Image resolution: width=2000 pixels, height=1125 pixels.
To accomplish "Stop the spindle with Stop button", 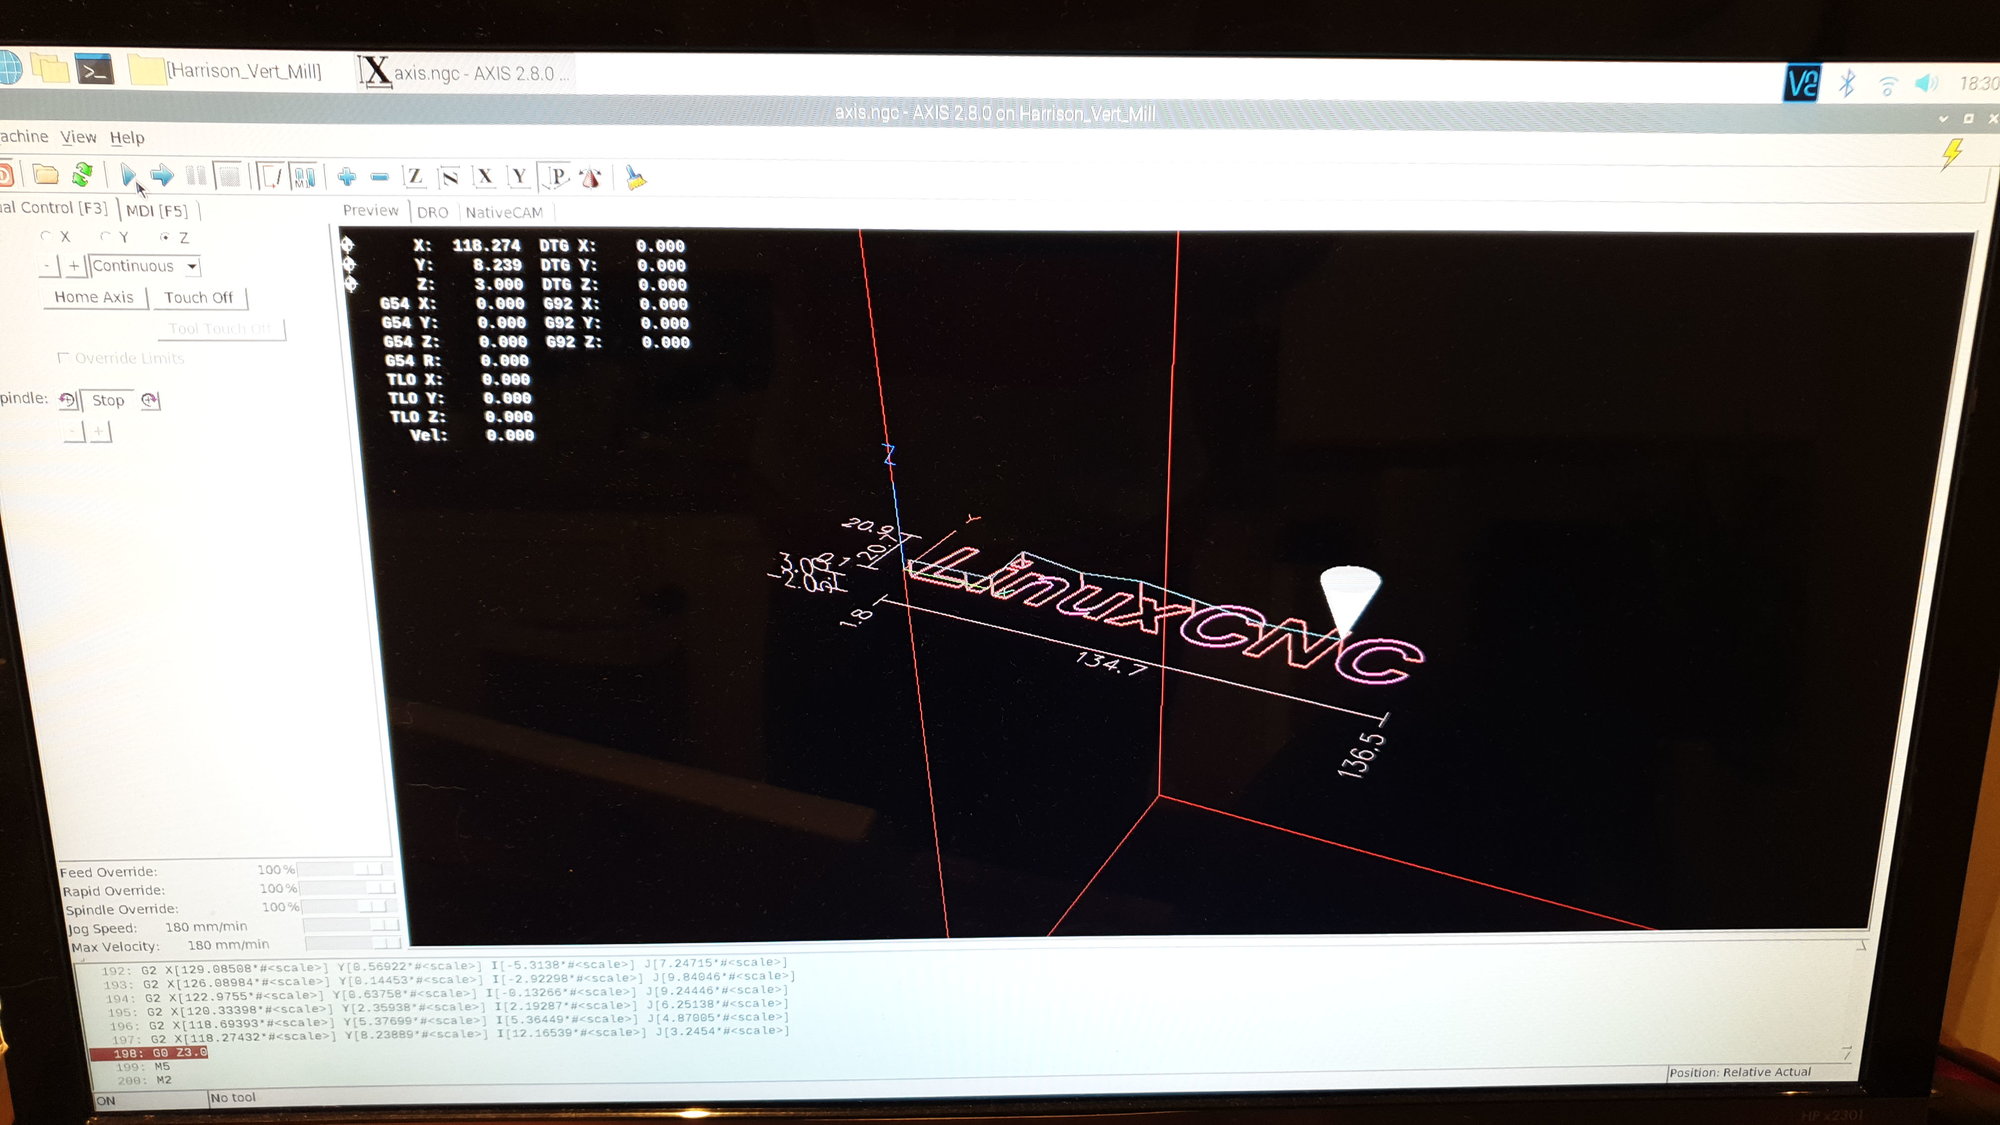I will coord(108,400).
